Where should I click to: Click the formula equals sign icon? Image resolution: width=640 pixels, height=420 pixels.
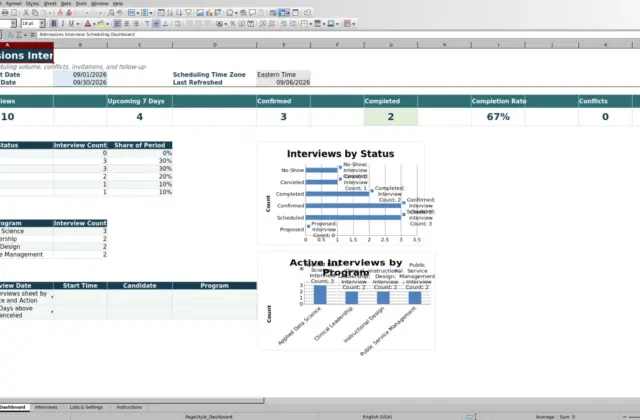[x=32, y=35]
